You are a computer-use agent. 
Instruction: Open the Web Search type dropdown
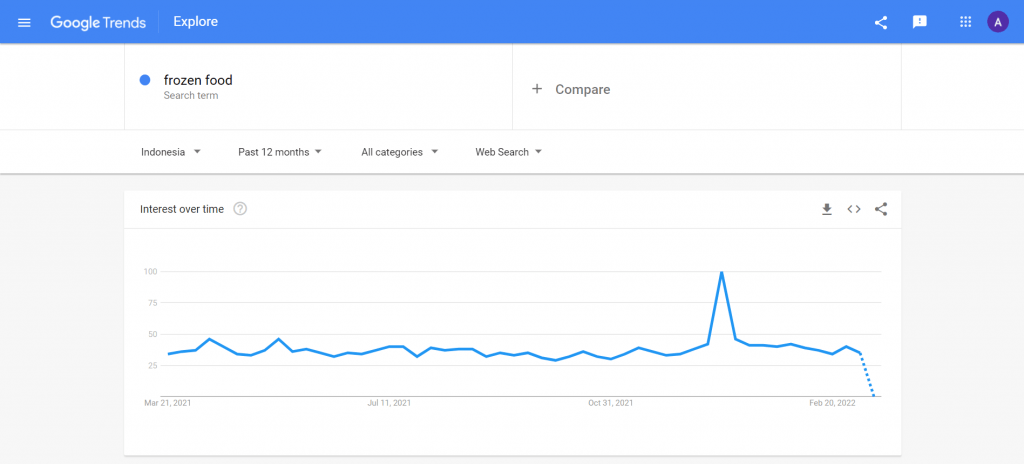click(508, 152)
